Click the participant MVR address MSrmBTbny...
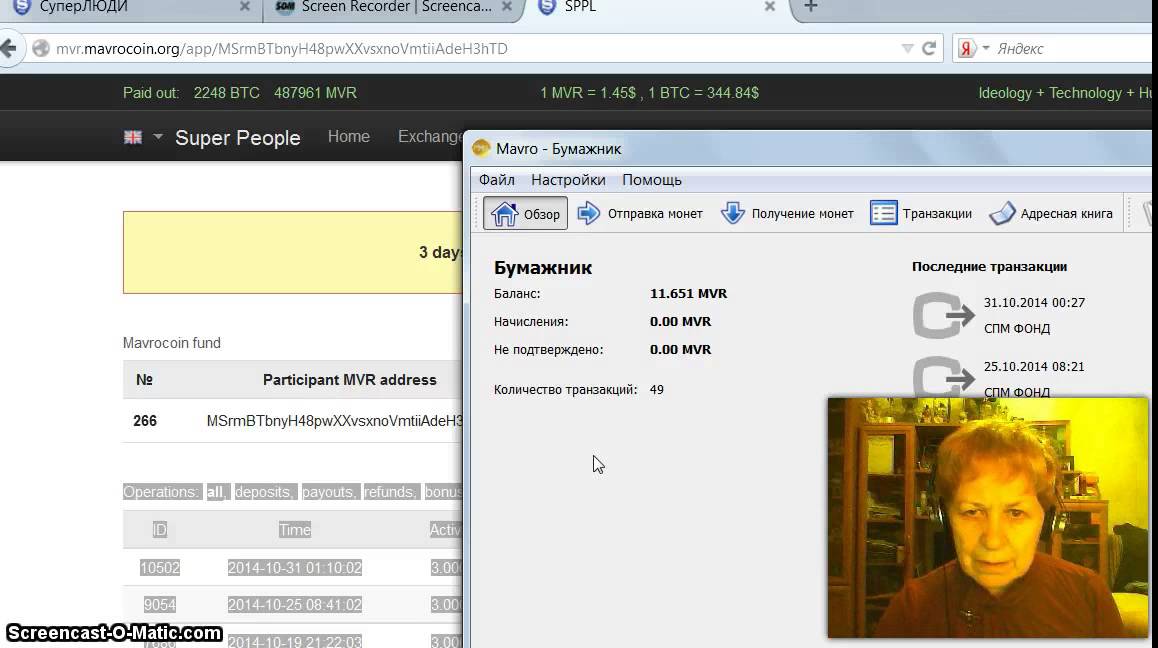The width and height of the screenshot is (1158, 648). click(335, 421)
